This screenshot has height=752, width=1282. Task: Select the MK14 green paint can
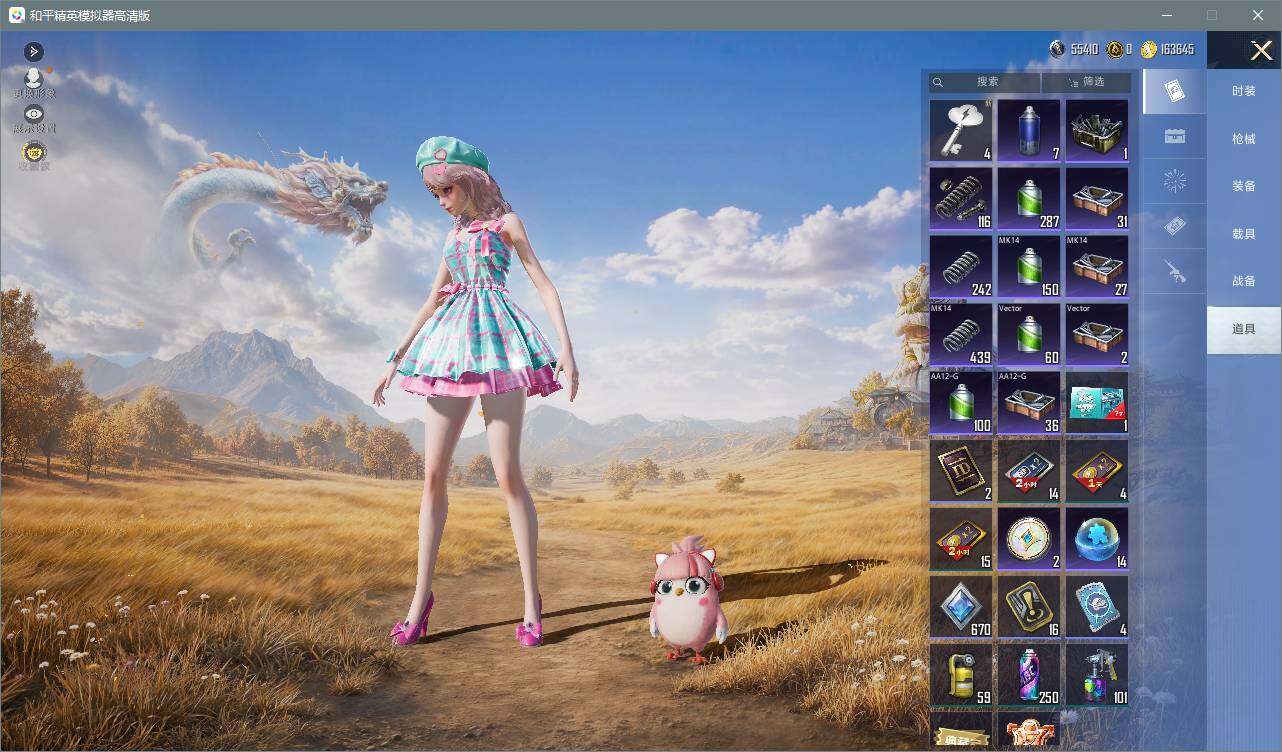pyautogui.click(x=1029, y=266)
